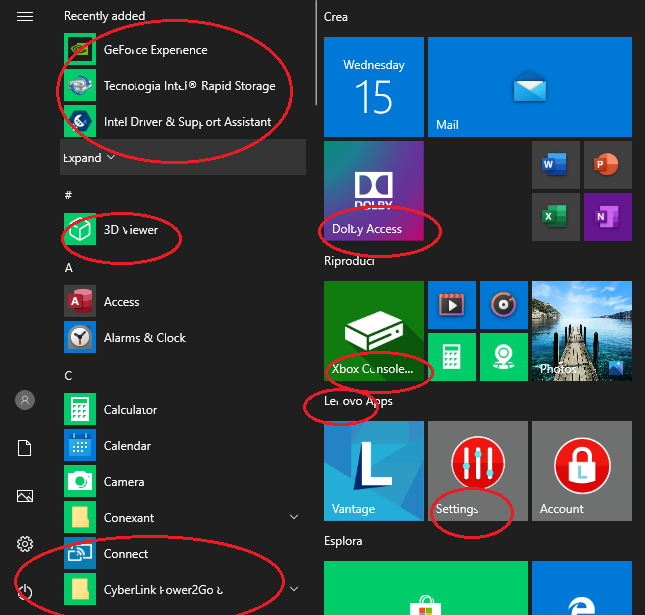
Task: Open the Microsoft Store tile
Action: 426,588
